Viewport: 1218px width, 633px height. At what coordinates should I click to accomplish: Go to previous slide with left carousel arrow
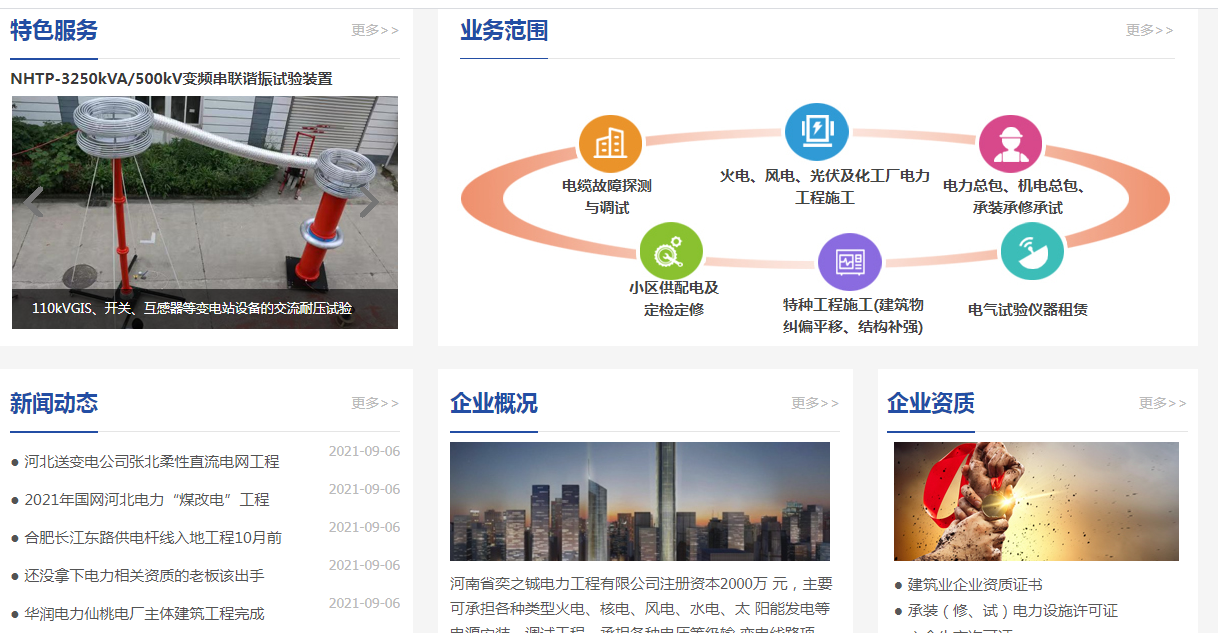point(35,202)
